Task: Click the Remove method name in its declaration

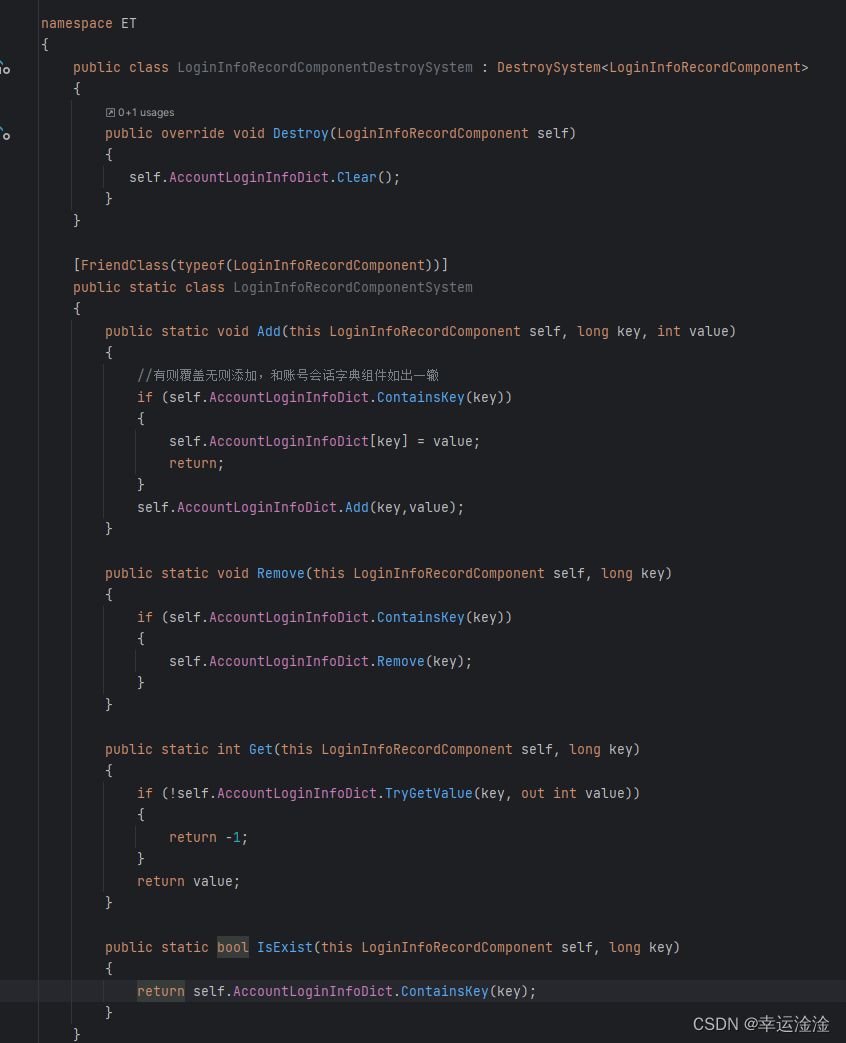Action: pyautogui.click(x=281, y=573)
